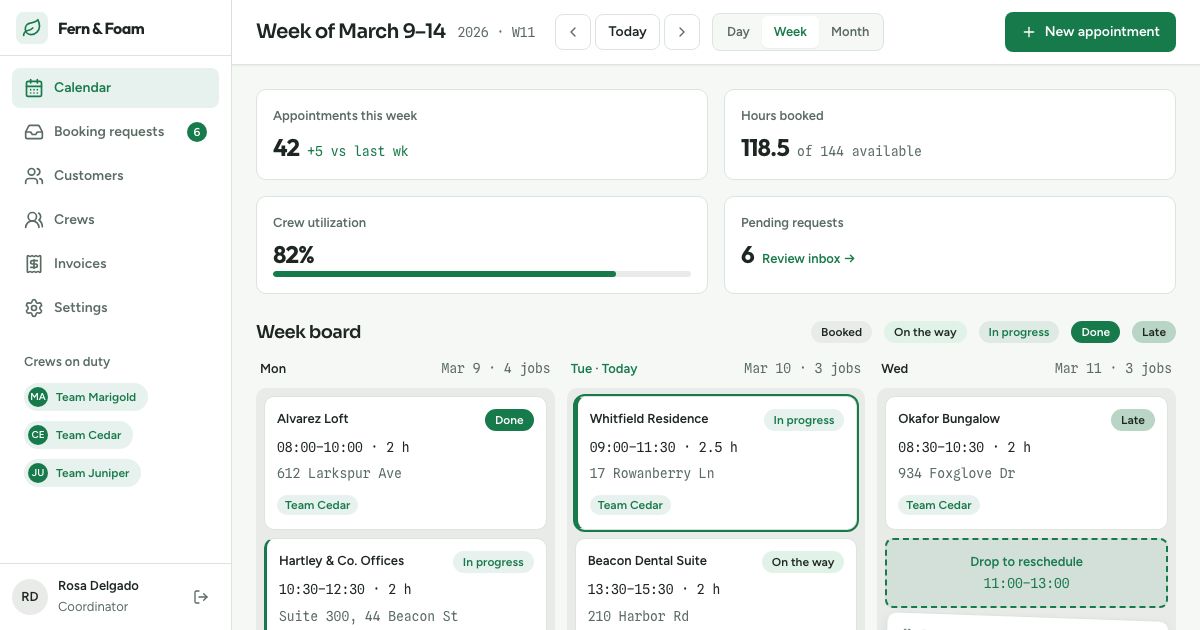Click Team Cedar tag on Alvarez Loft card
The image size is (1200, 630).
click(317, 506)
